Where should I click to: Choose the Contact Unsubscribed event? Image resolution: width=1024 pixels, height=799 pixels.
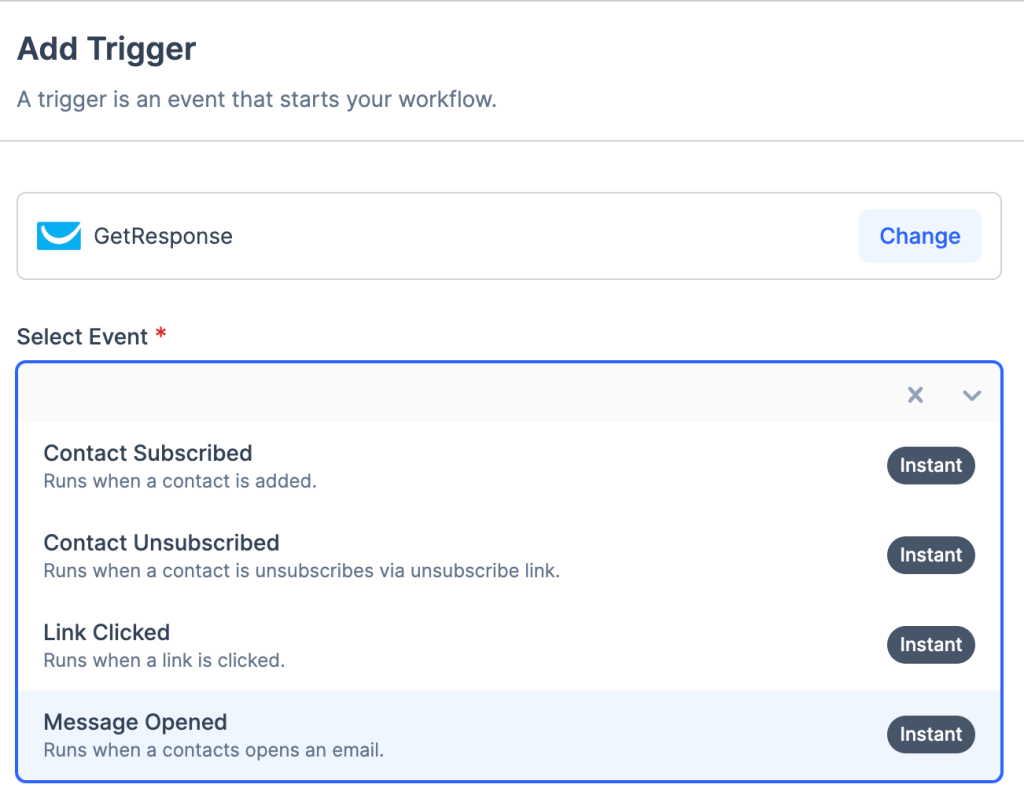pyautogui.click(x=161, y=543)
